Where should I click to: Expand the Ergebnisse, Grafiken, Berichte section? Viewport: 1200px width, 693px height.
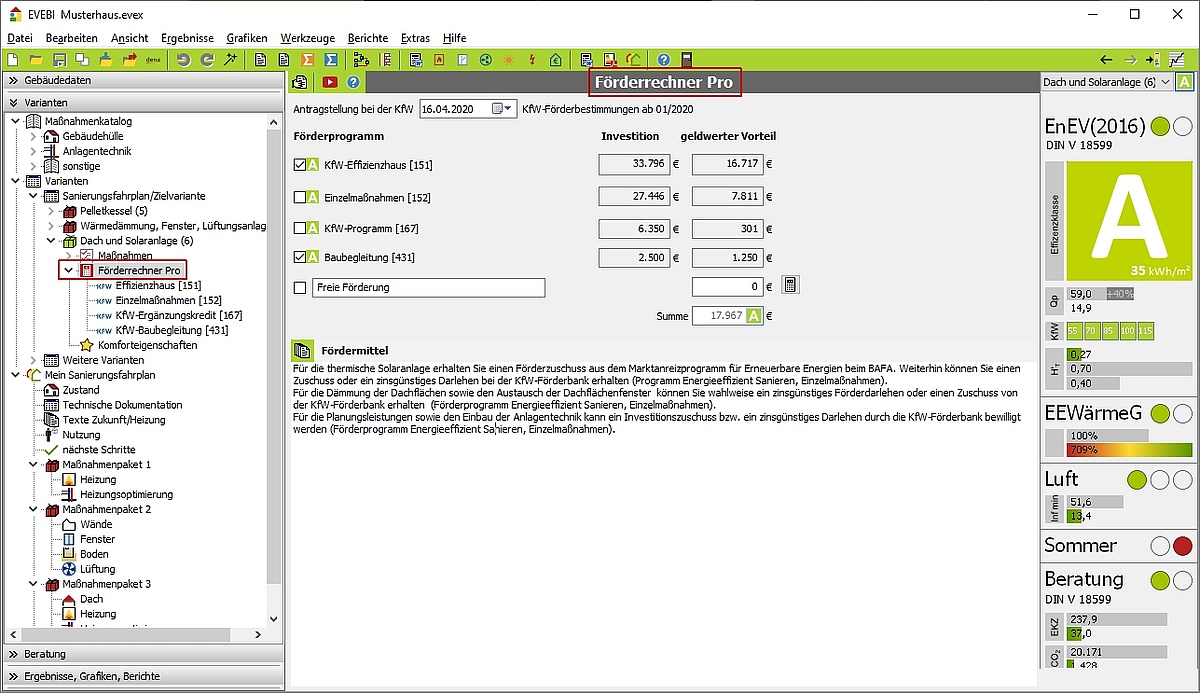pyautogui.click(x=145, y=676)
